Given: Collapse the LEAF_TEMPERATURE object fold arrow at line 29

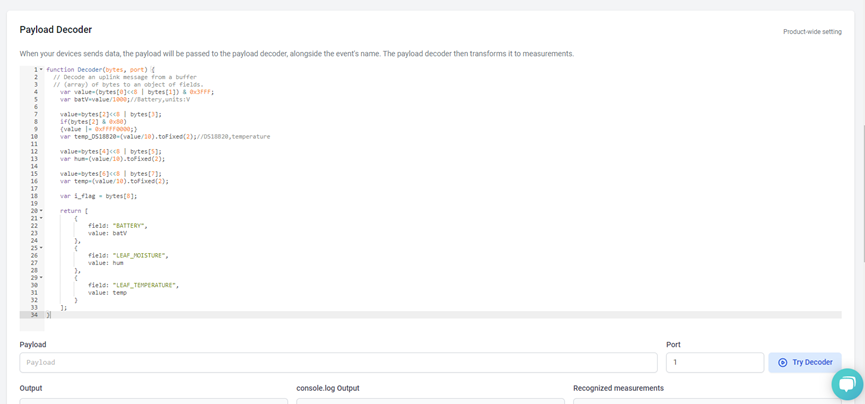Looking at the screenshot, I should [41, 278].
